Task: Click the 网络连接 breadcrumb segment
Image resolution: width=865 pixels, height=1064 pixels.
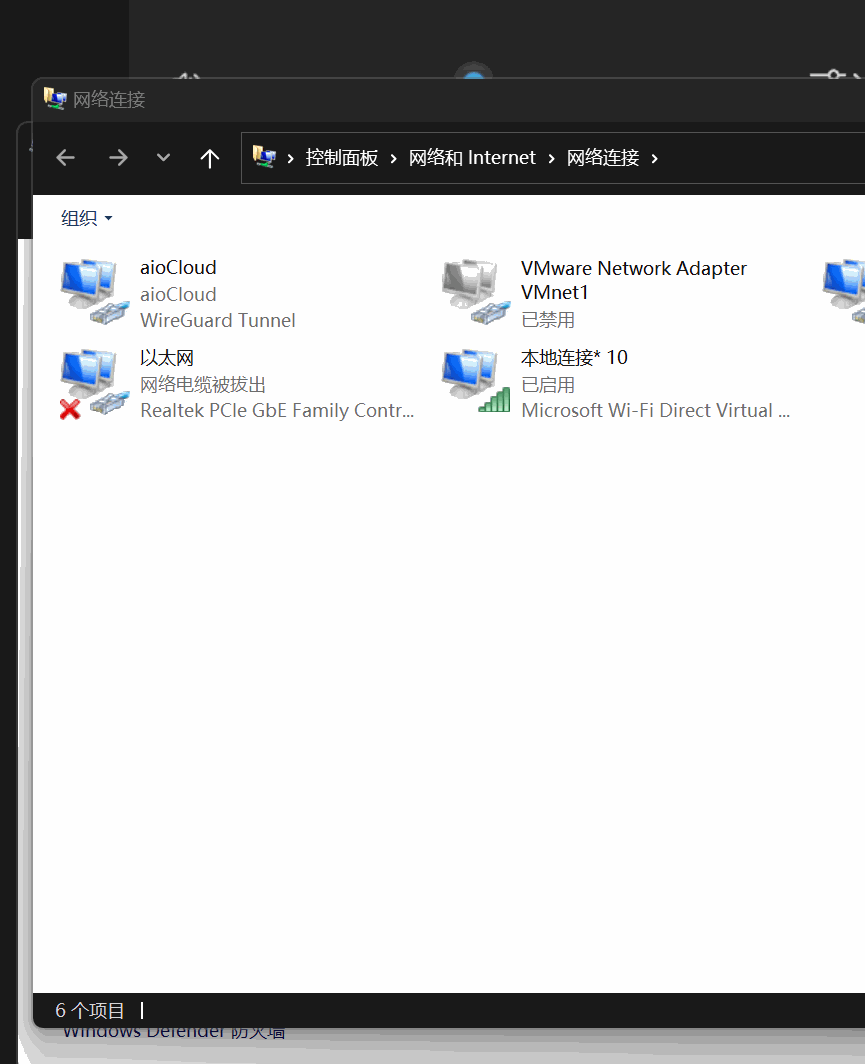Action: click(603, 158)
